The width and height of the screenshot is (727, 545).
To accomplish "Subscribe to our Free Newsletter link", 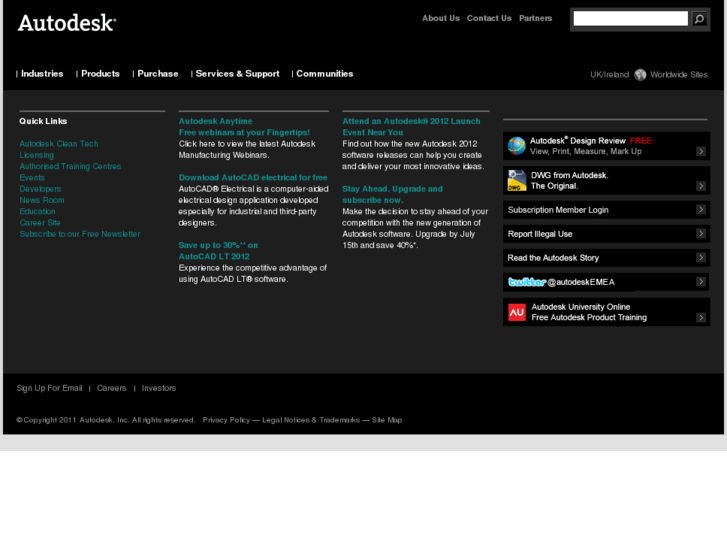I will tap(80, 234).
